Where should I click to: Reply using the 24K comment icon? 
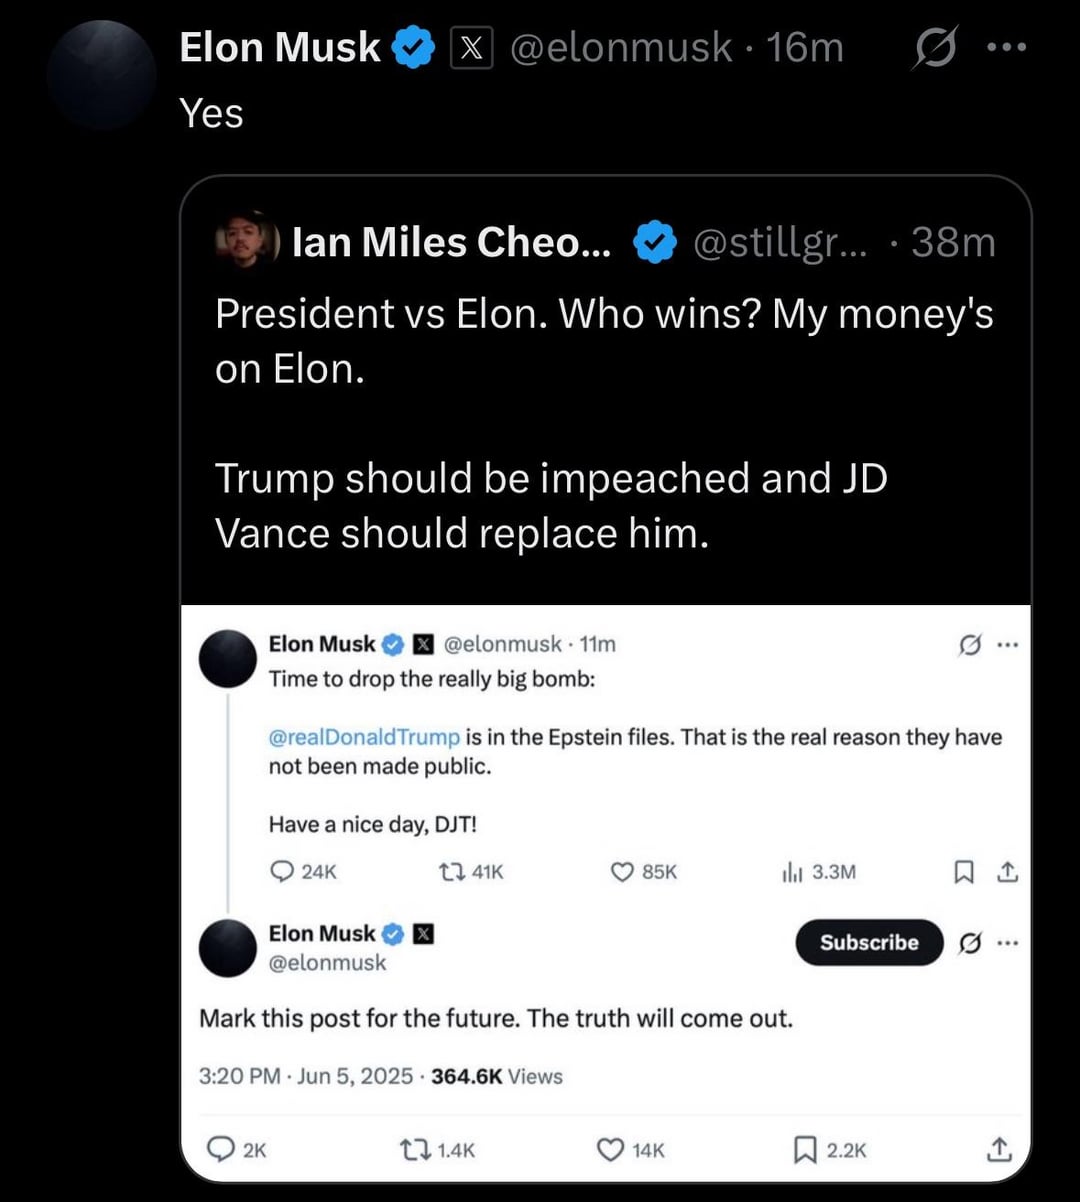(x=283, y=872)
